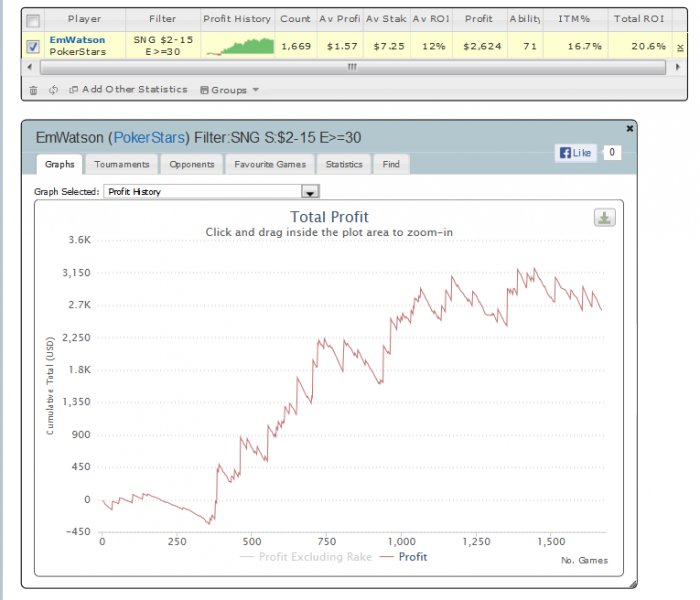Screen dimensions: 700x600
Task: Click the graph download icon
Action: [x=604, y=218]
